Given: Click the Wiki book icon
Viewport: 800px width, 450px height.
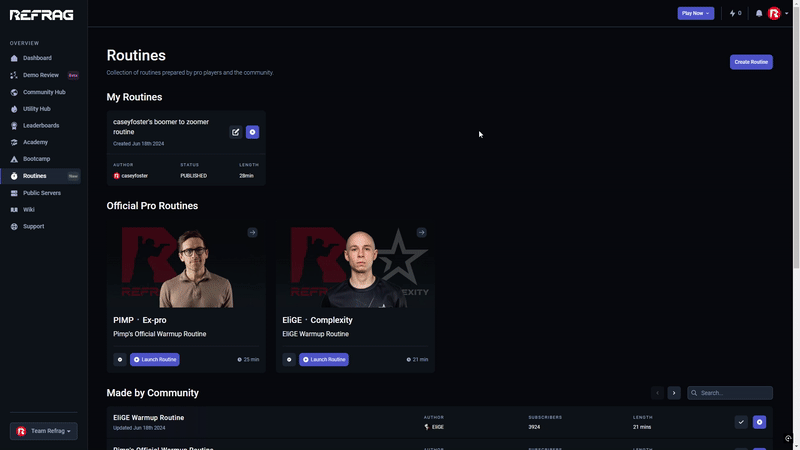Looking at the screenshot, I should pyautogui.click(x=14, y=210).
